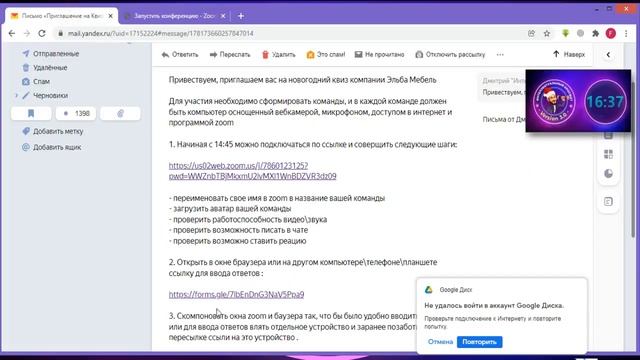
Task: Click Отключить рассылку
Action: point(450,54)
